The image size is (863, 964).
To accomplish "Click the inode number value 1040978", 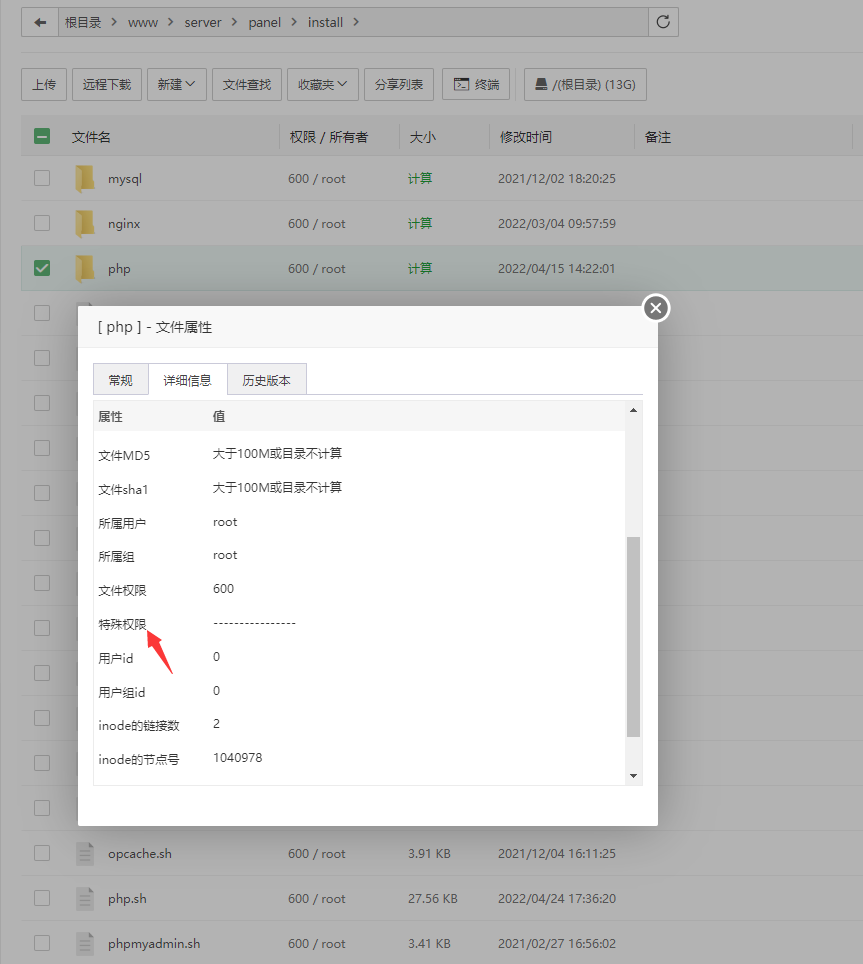I will pyautogui.click(x=238, y=757).
